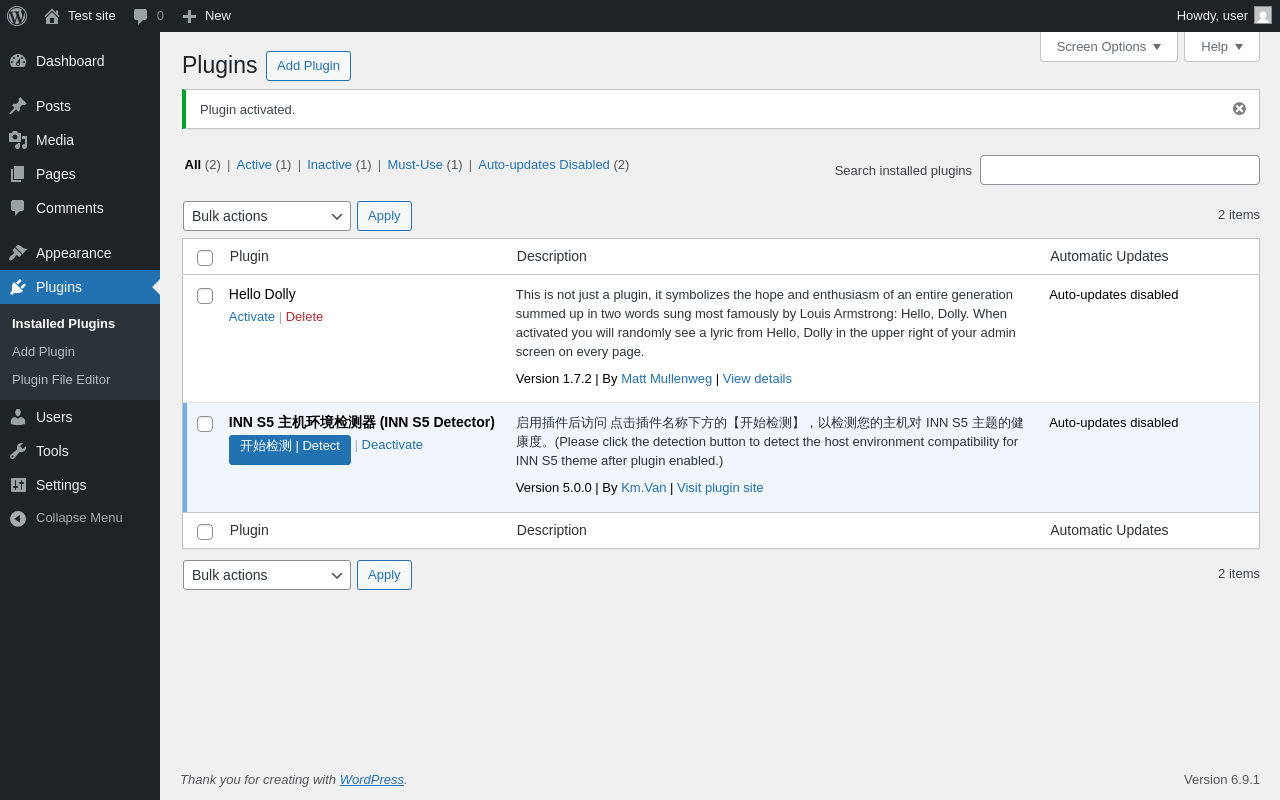Click the Tools wrench icon
This screenshot has width=1280, height=800.
pos(18,451)
